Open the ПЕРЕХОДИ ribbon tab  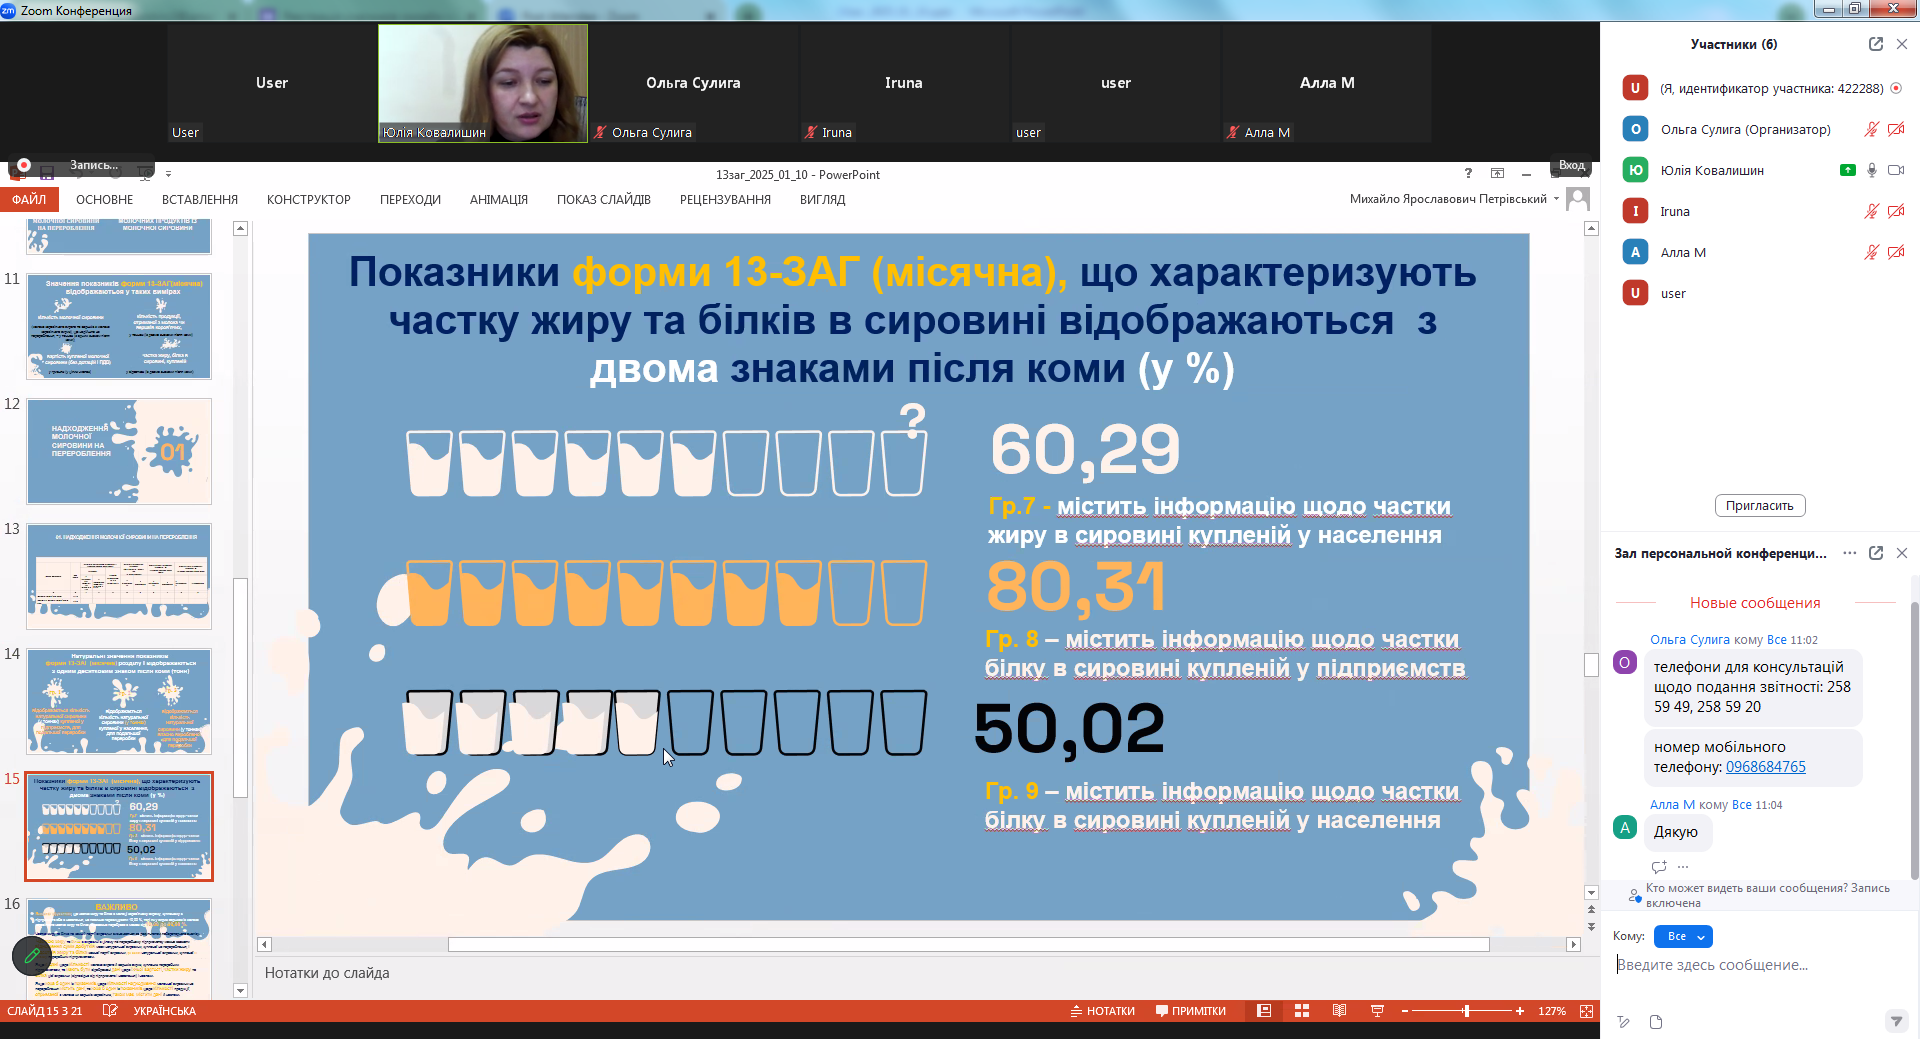tap(410, 199)
